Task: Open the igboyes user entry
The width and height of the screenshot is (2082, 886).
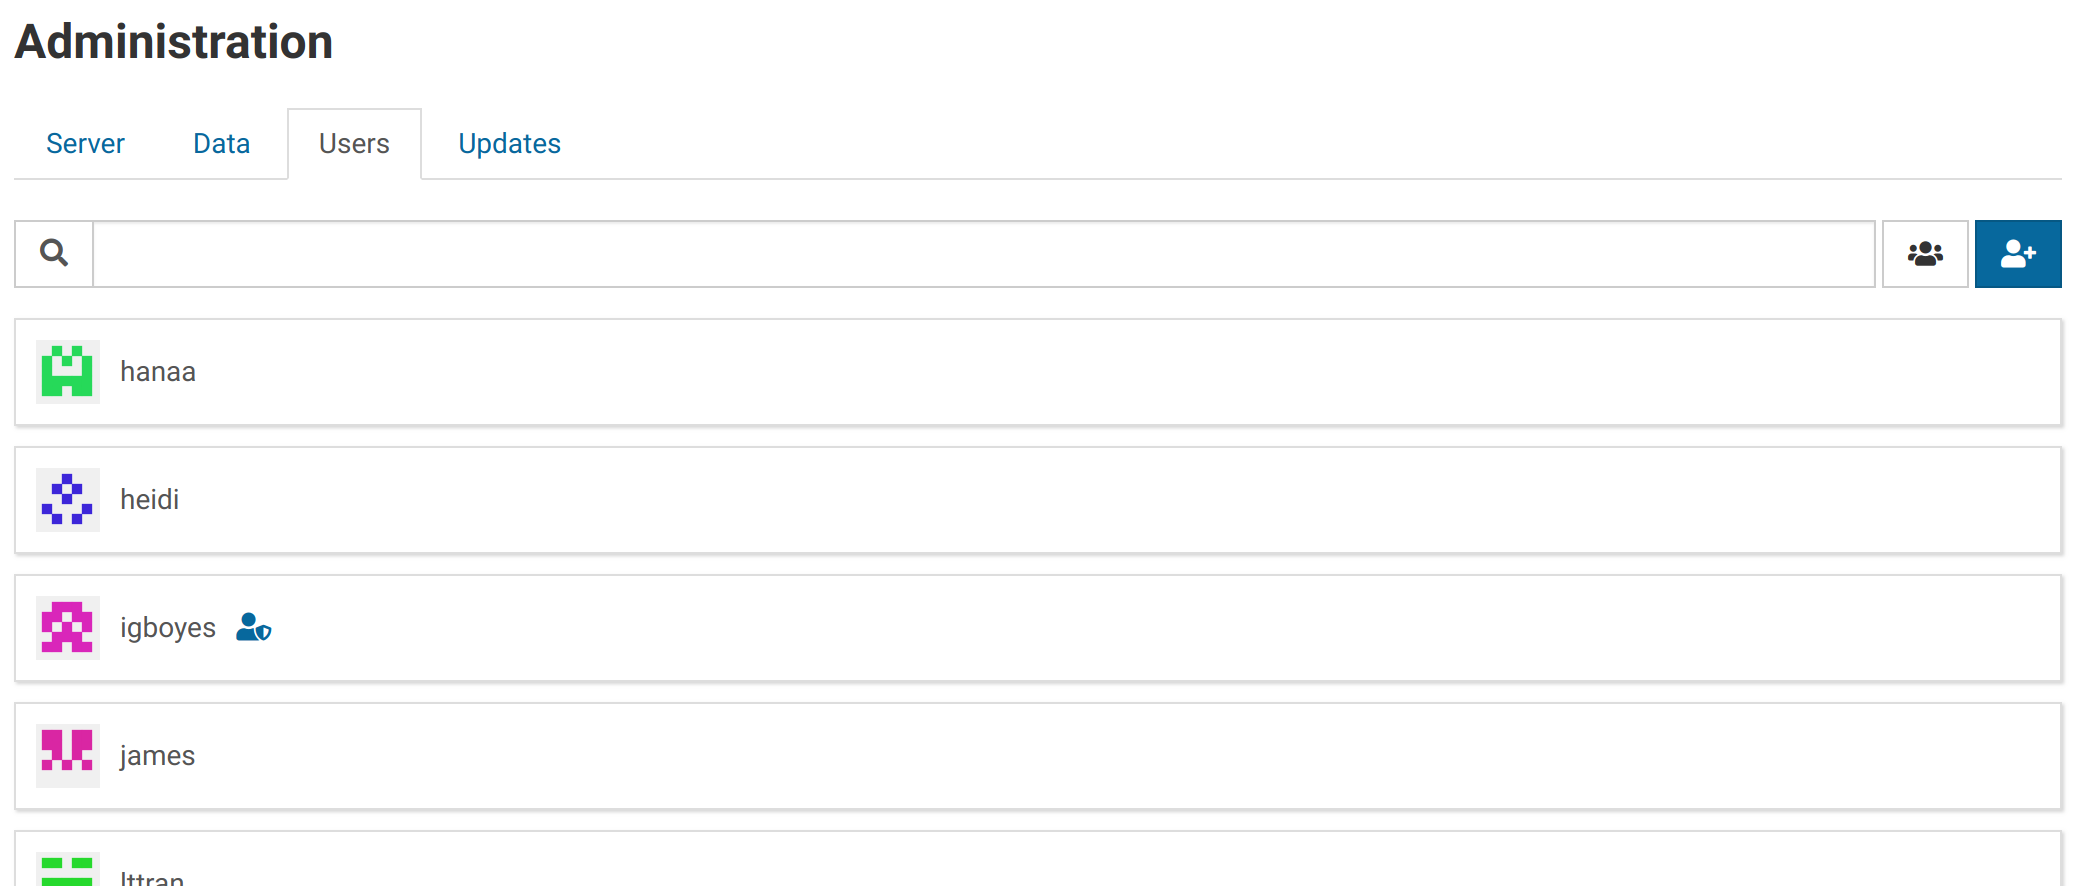Action: [x=168, y=628]
